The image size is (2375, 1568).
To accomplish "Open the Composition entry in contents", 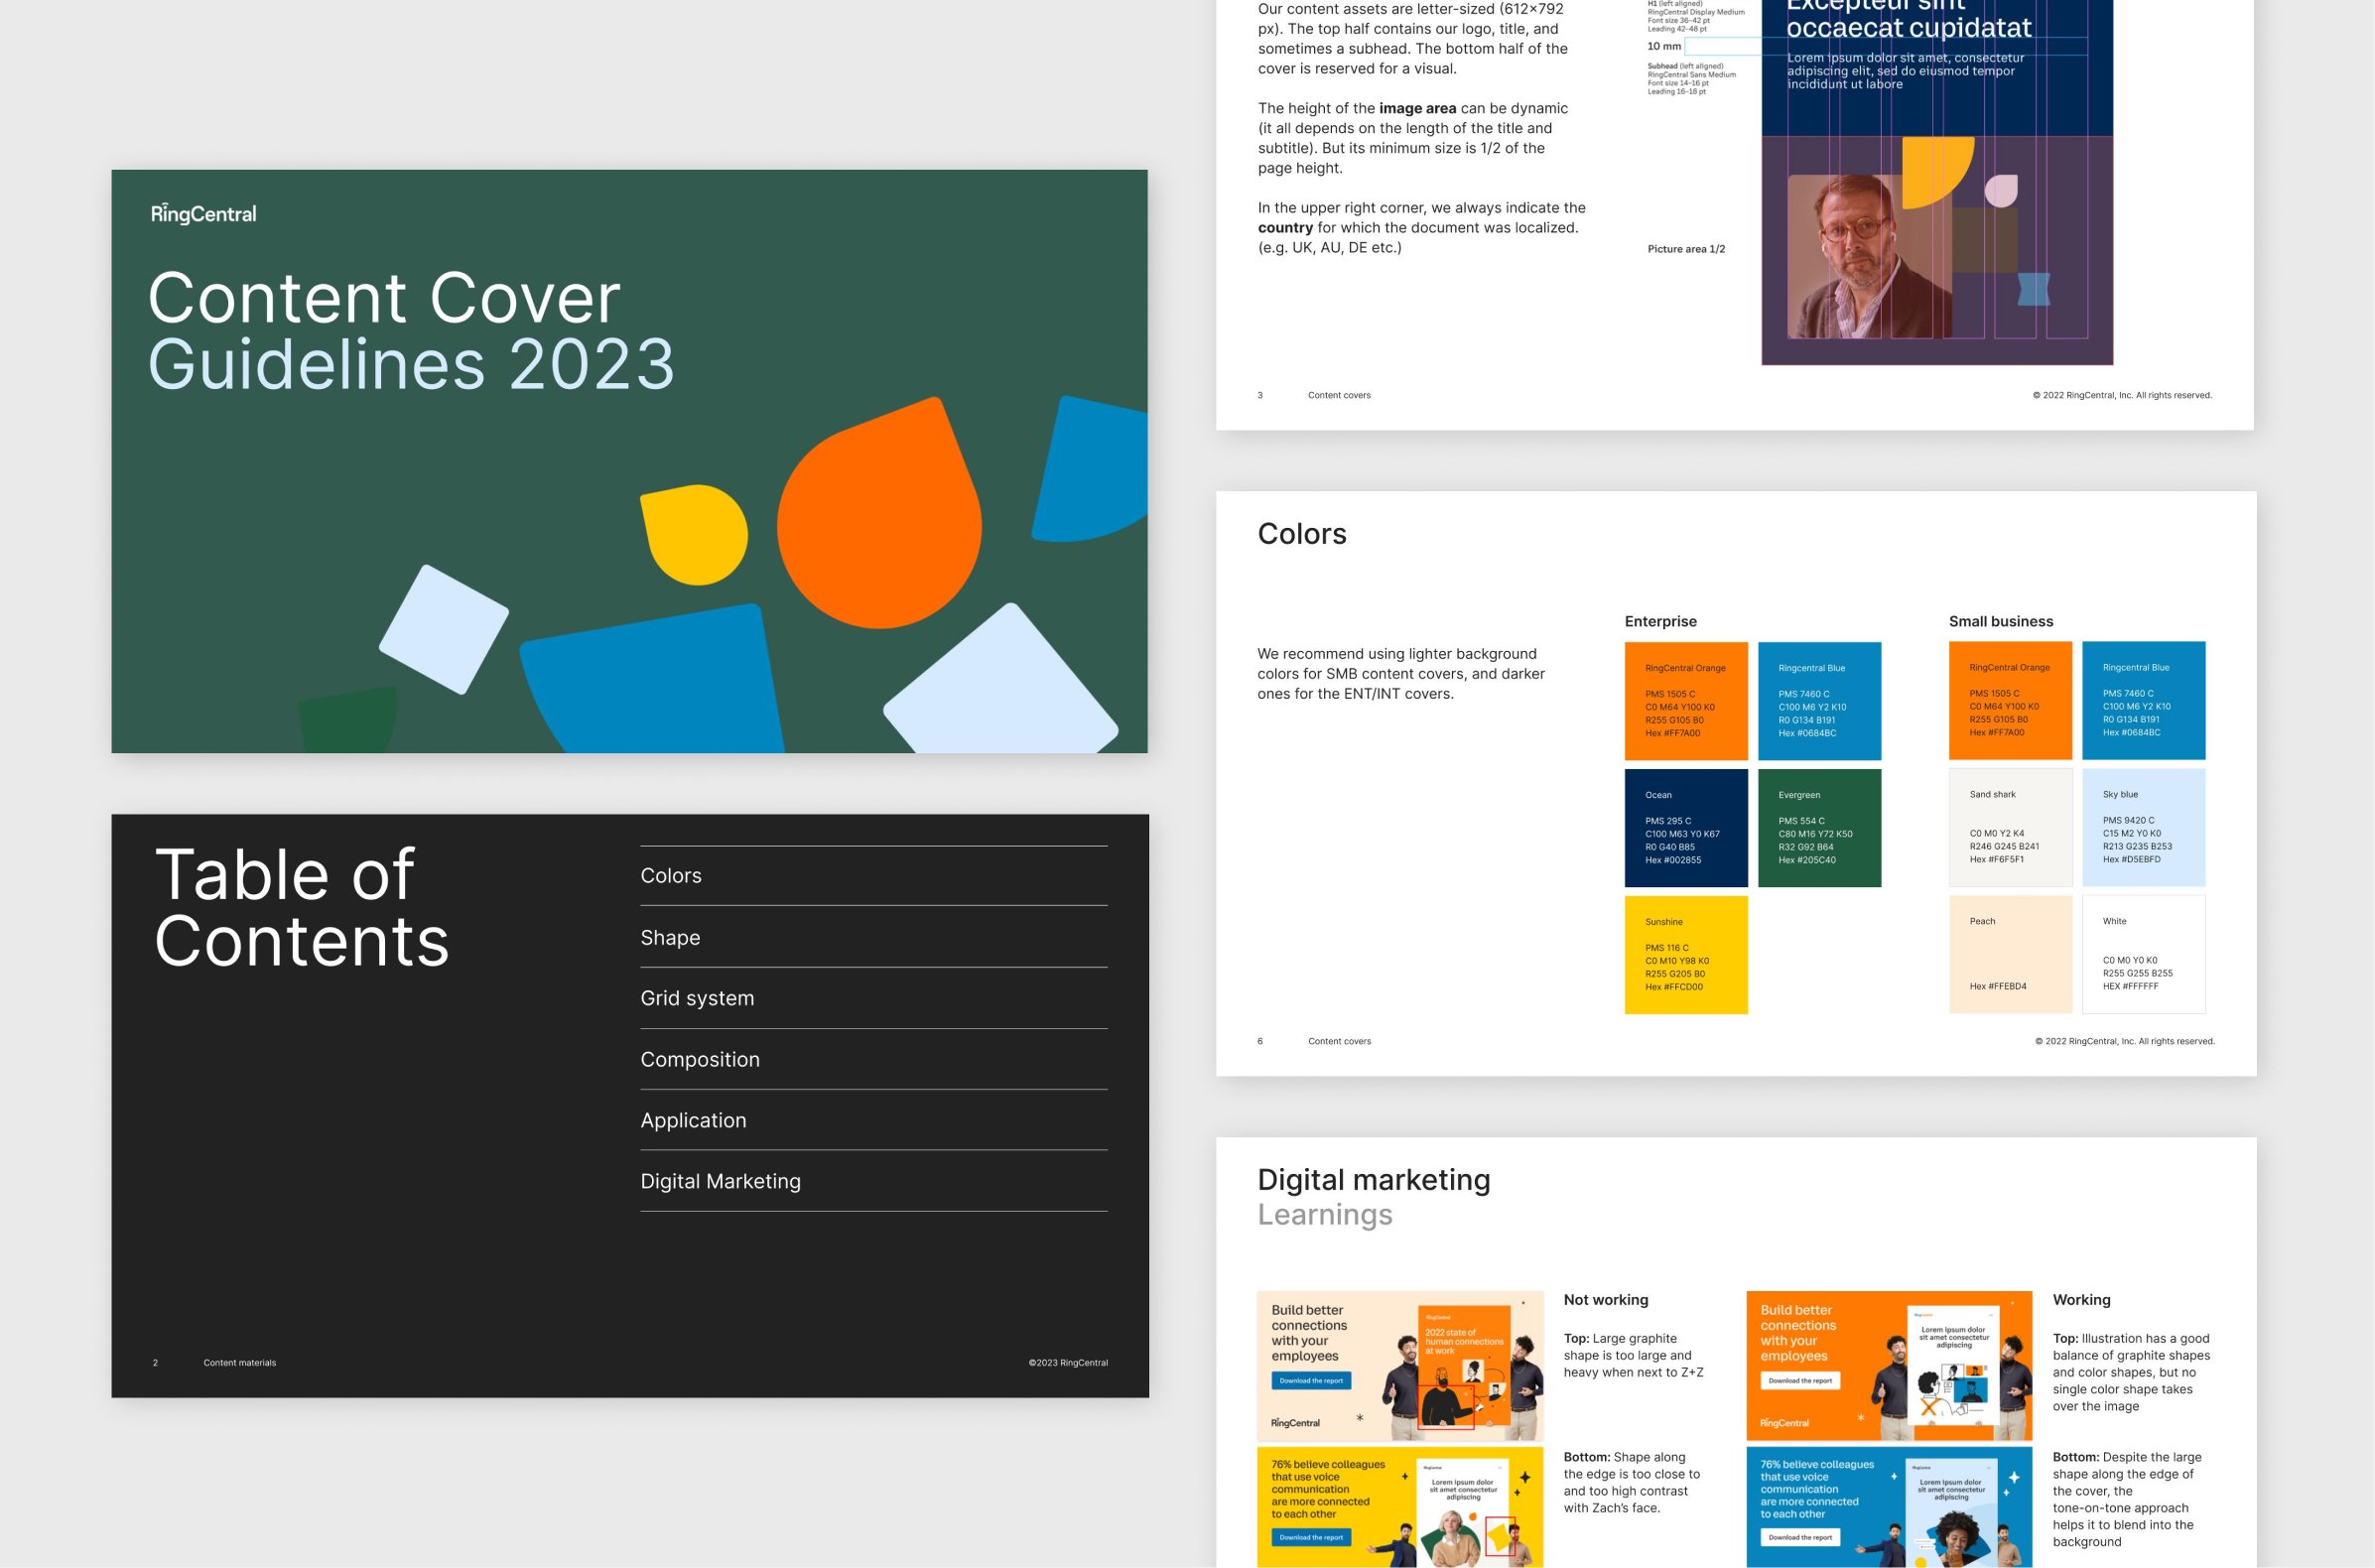I will click(700, 1060).
